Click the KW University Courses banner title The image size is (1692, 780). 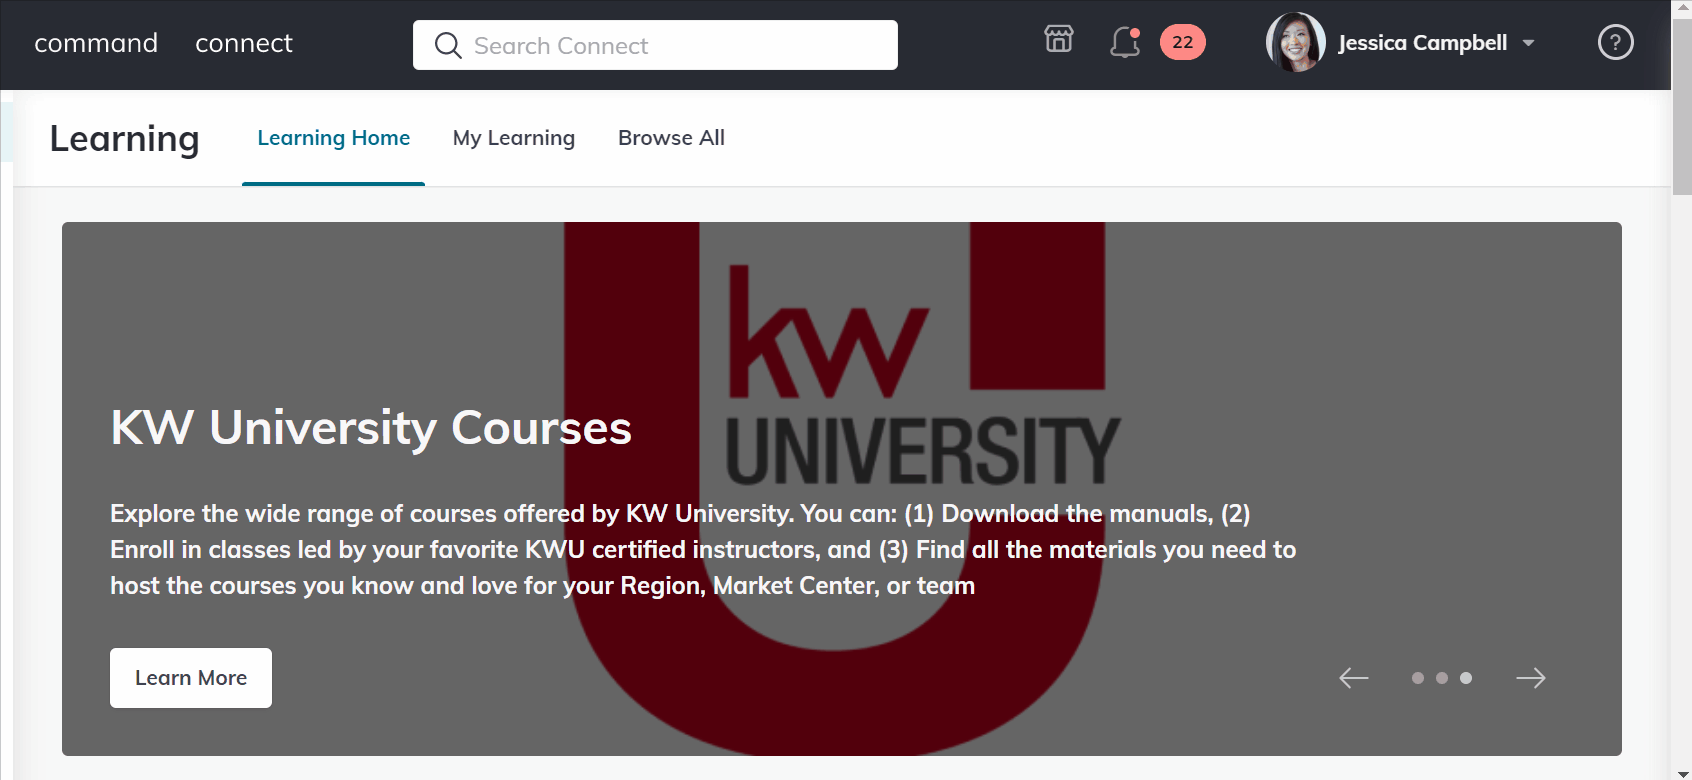coord(371,428)
